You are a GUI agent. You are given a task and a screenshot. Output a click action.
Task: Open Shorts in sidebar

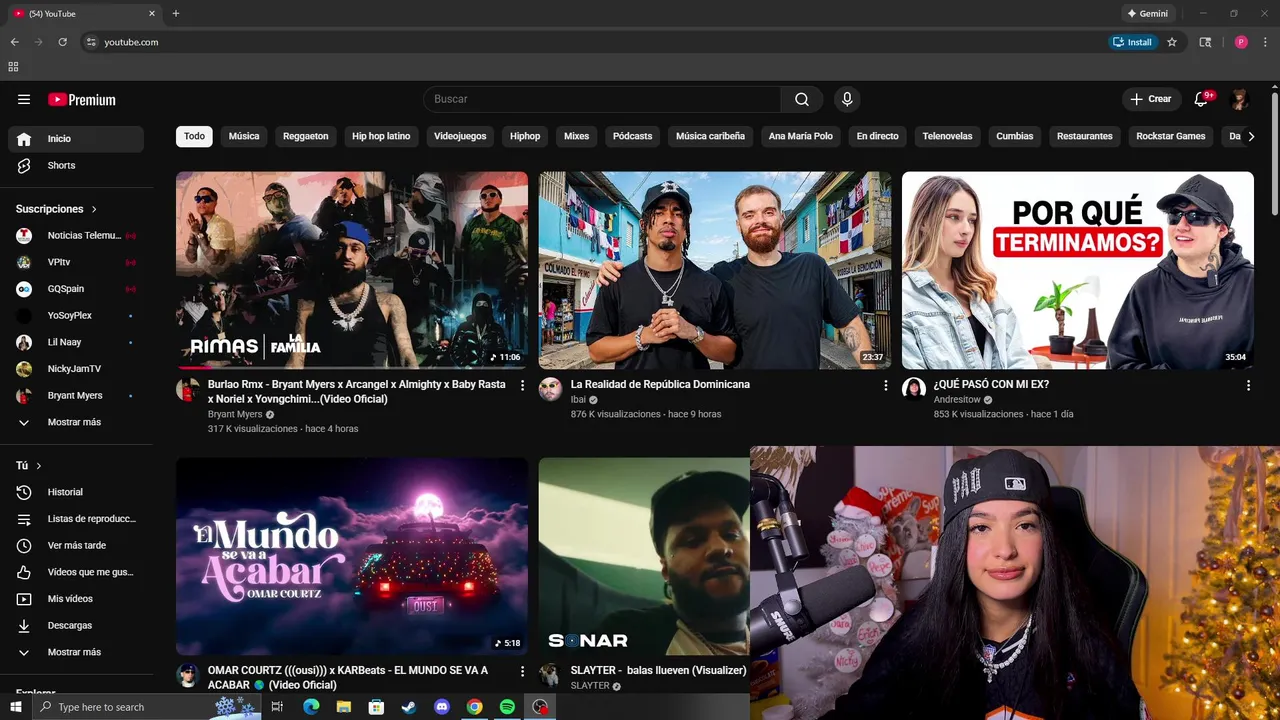(76, 165)
